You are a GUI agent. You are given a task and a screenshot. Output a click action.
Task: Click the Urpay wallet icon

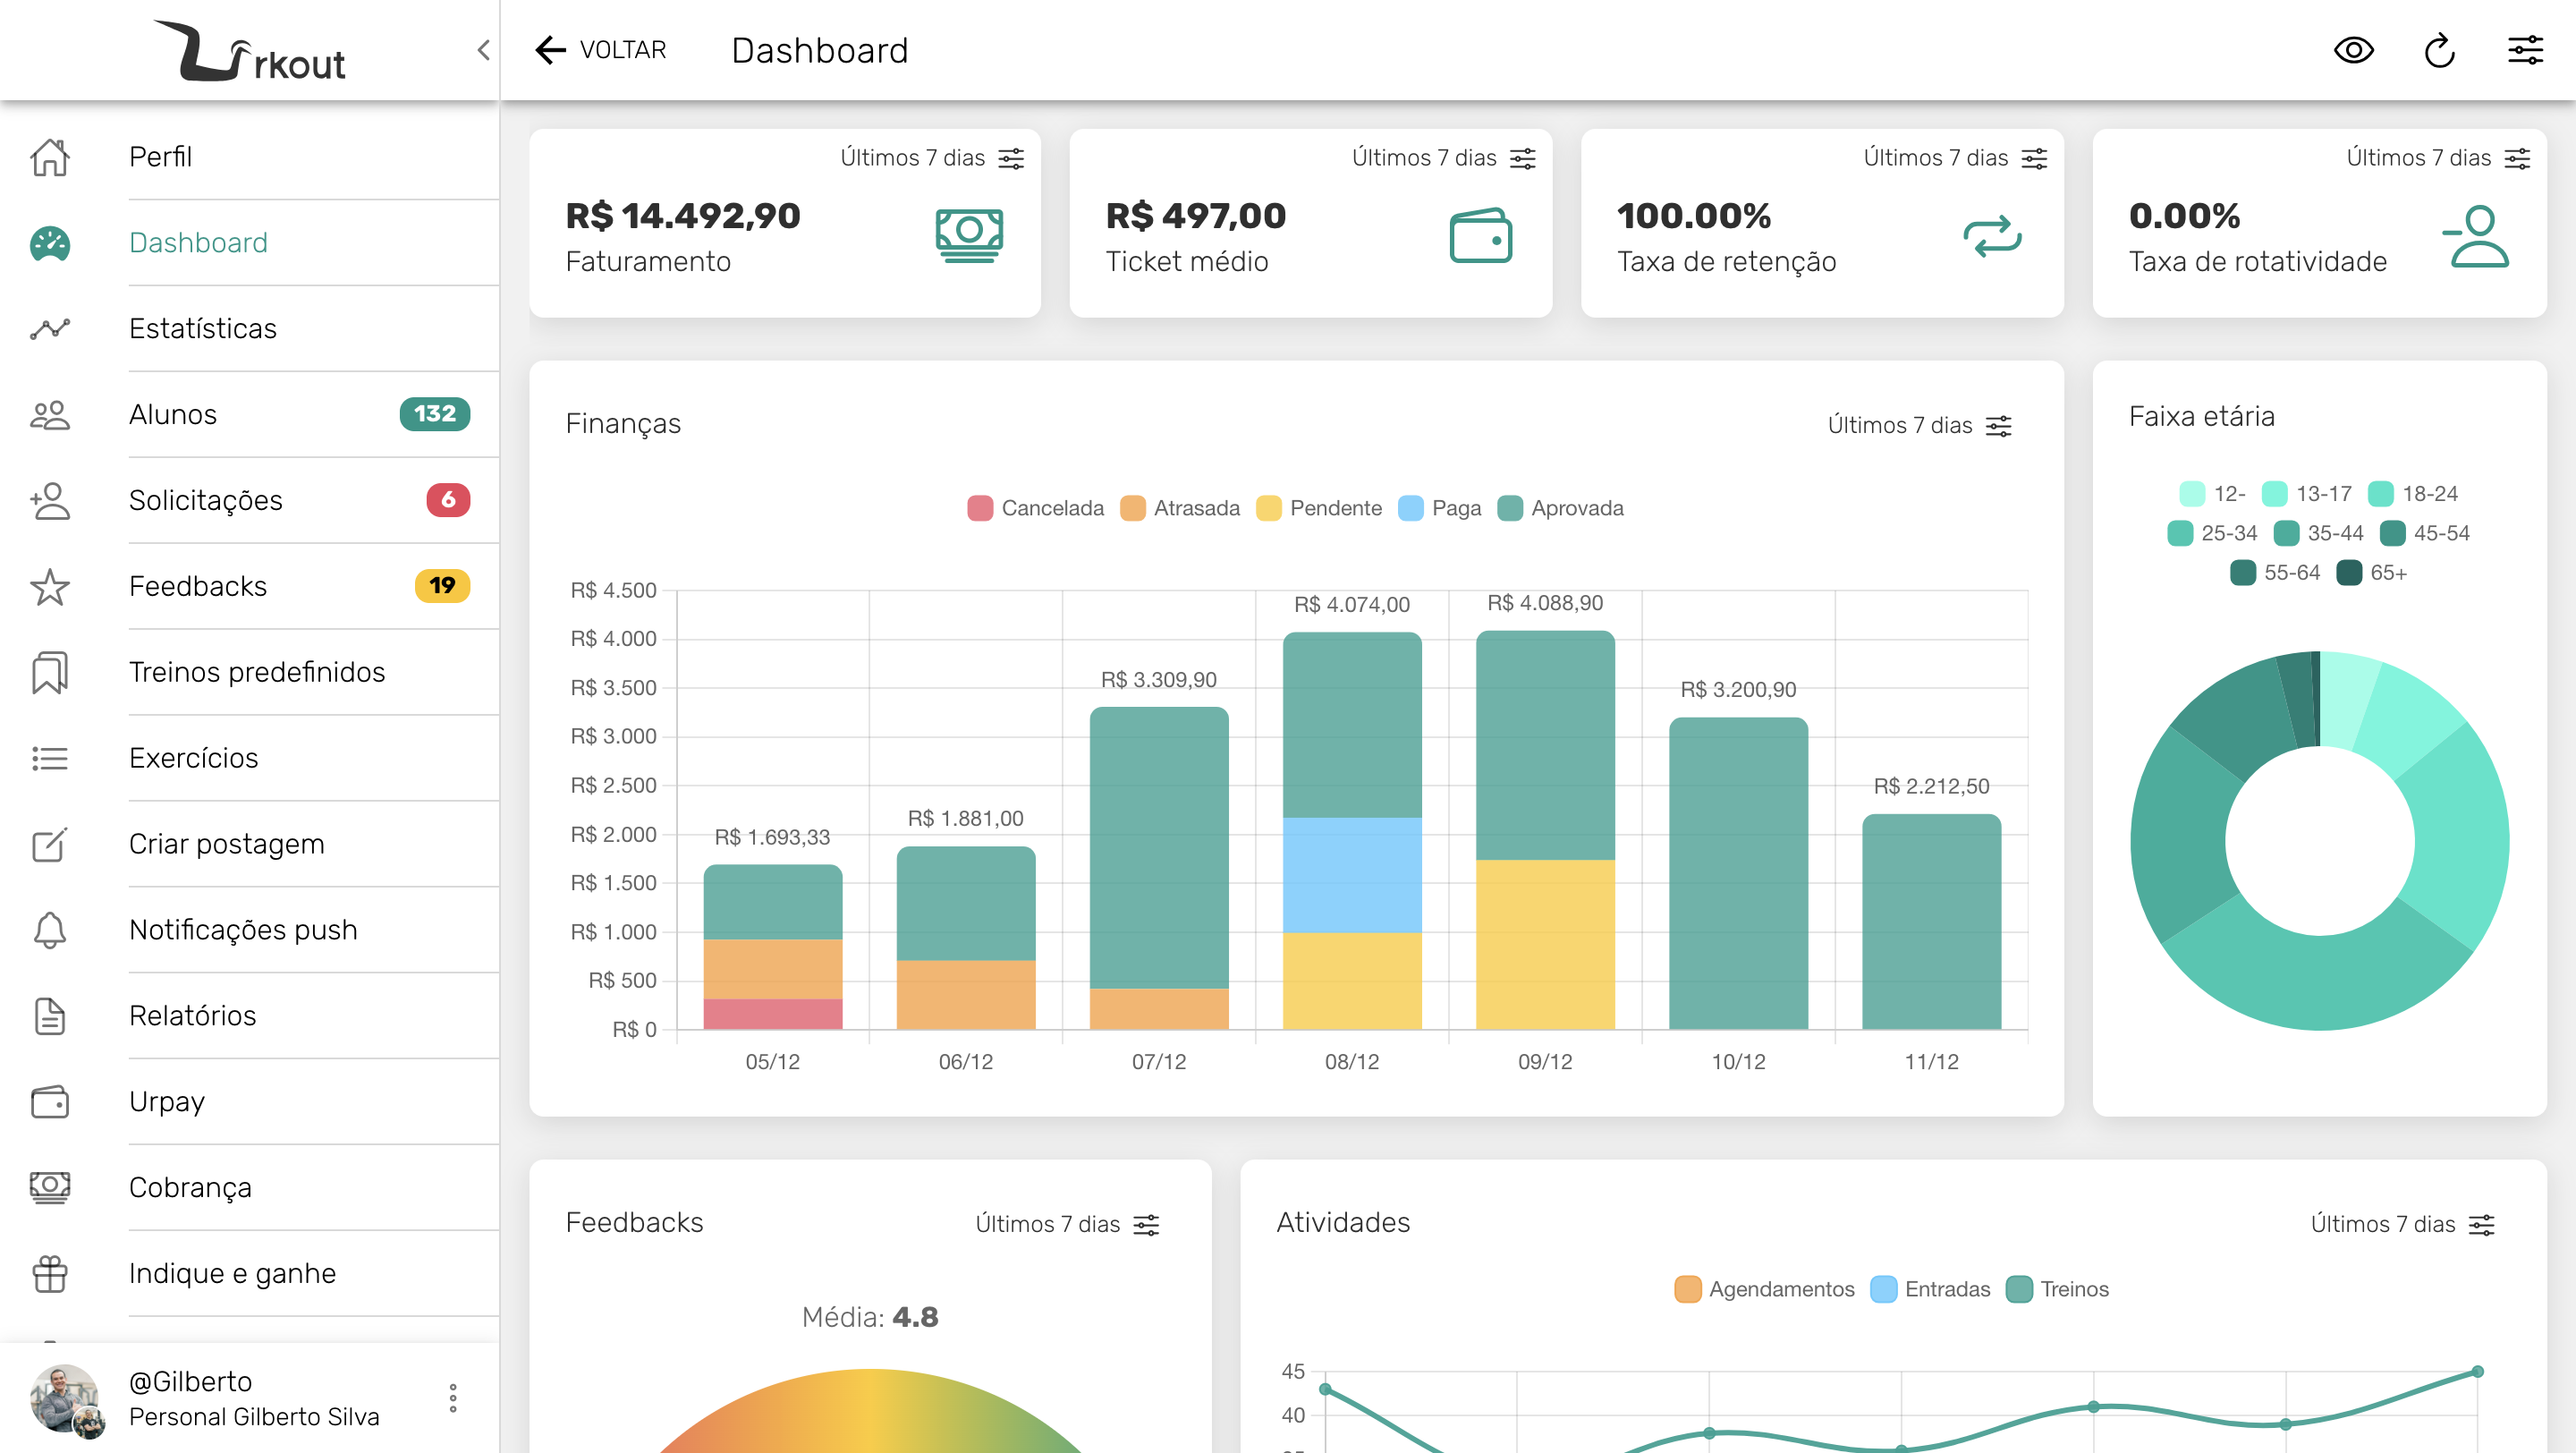coord(50,1101)
